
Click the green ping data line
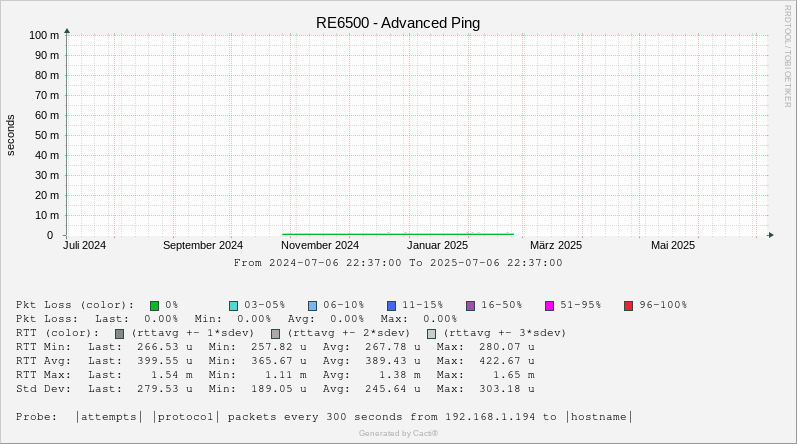[x=398, y=234]
